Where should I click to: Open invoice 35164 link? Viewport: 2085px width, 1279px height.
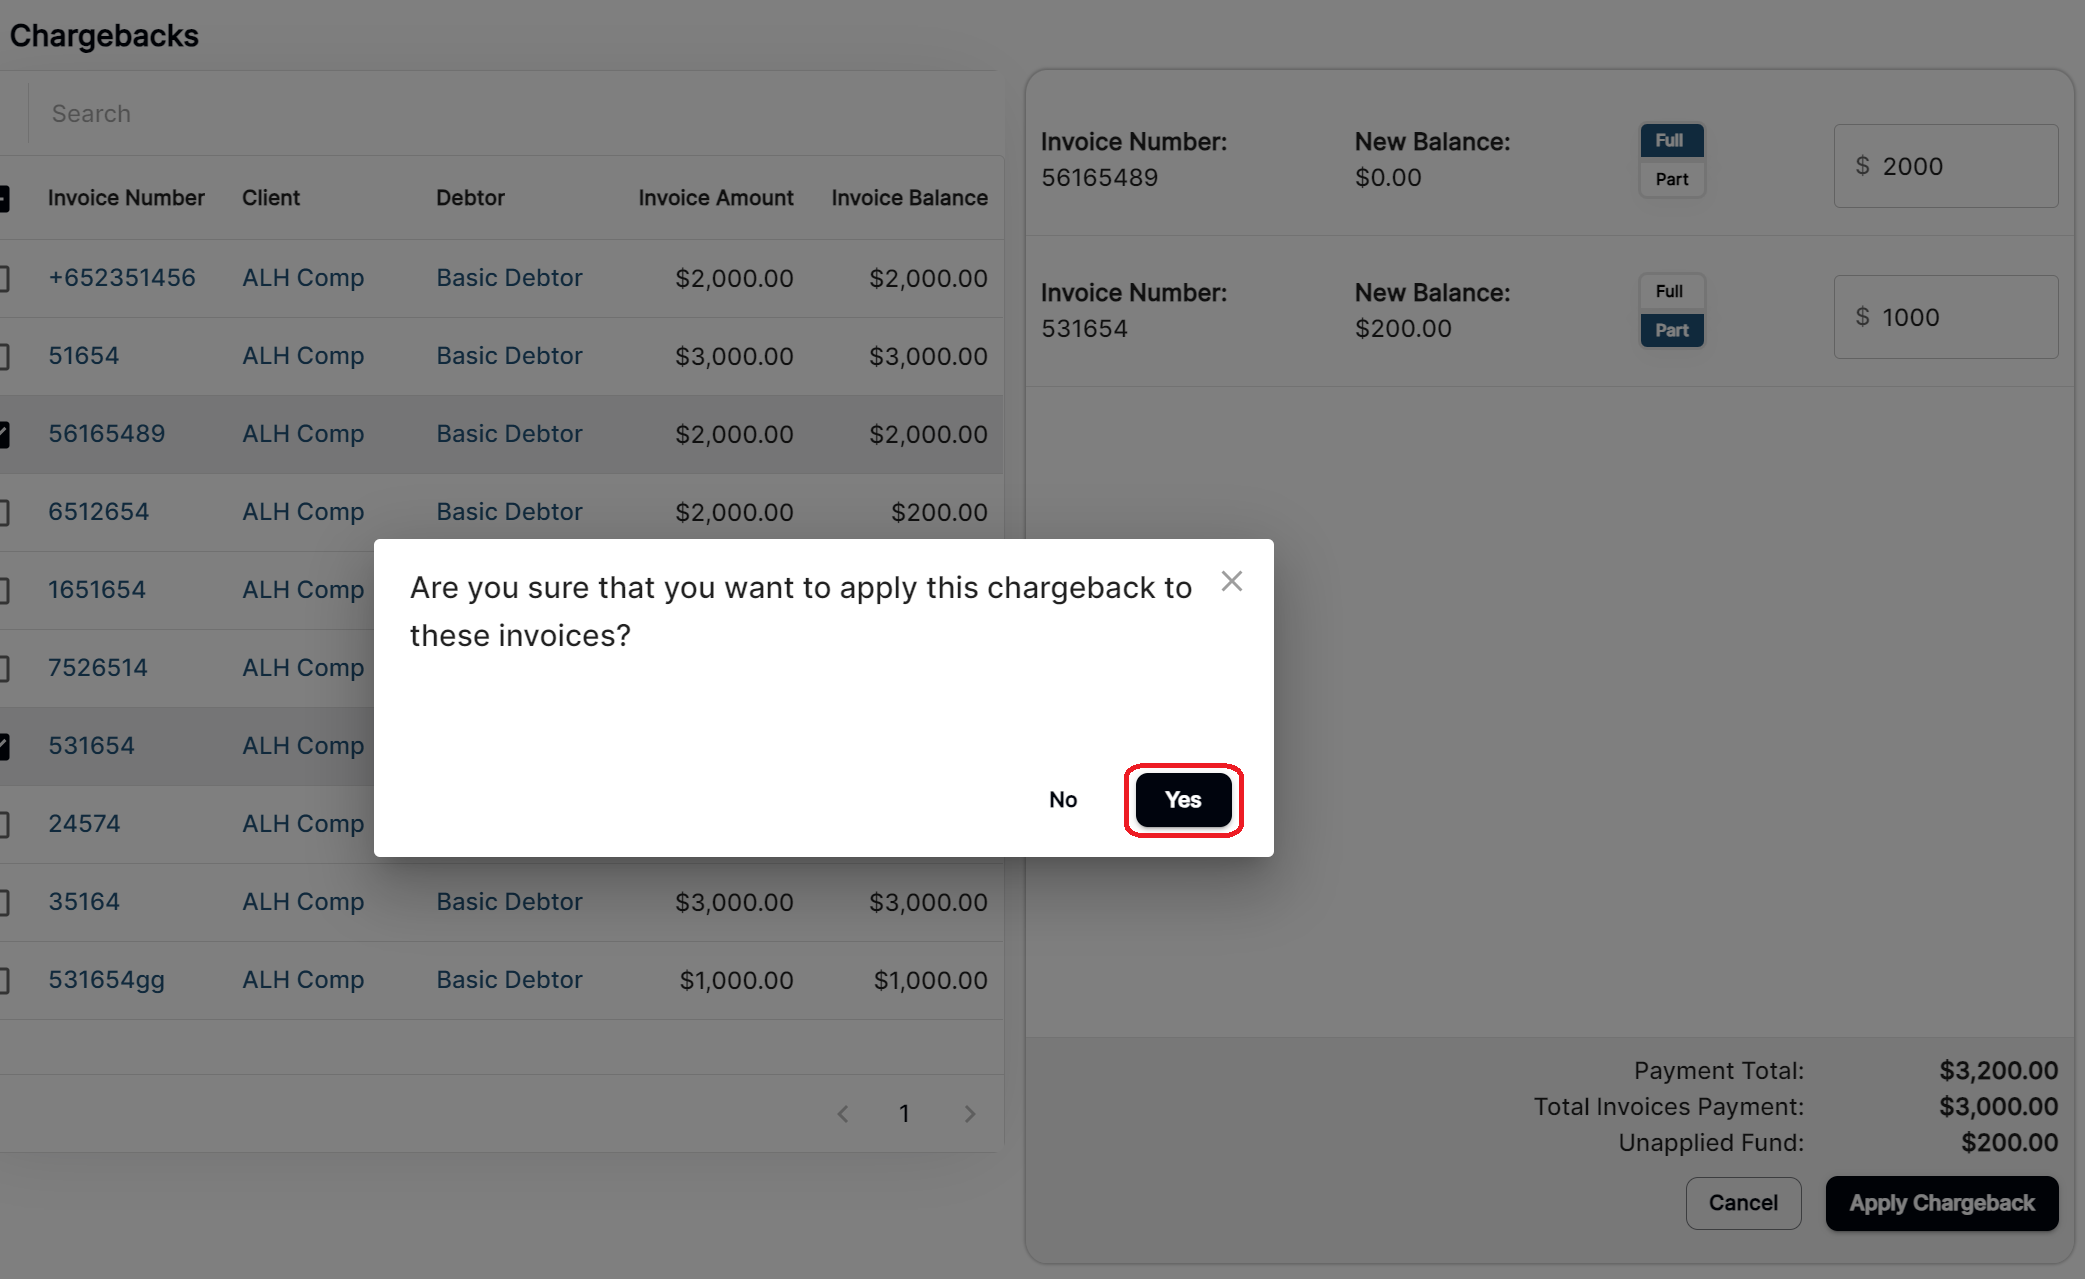(x=84, y=902)
